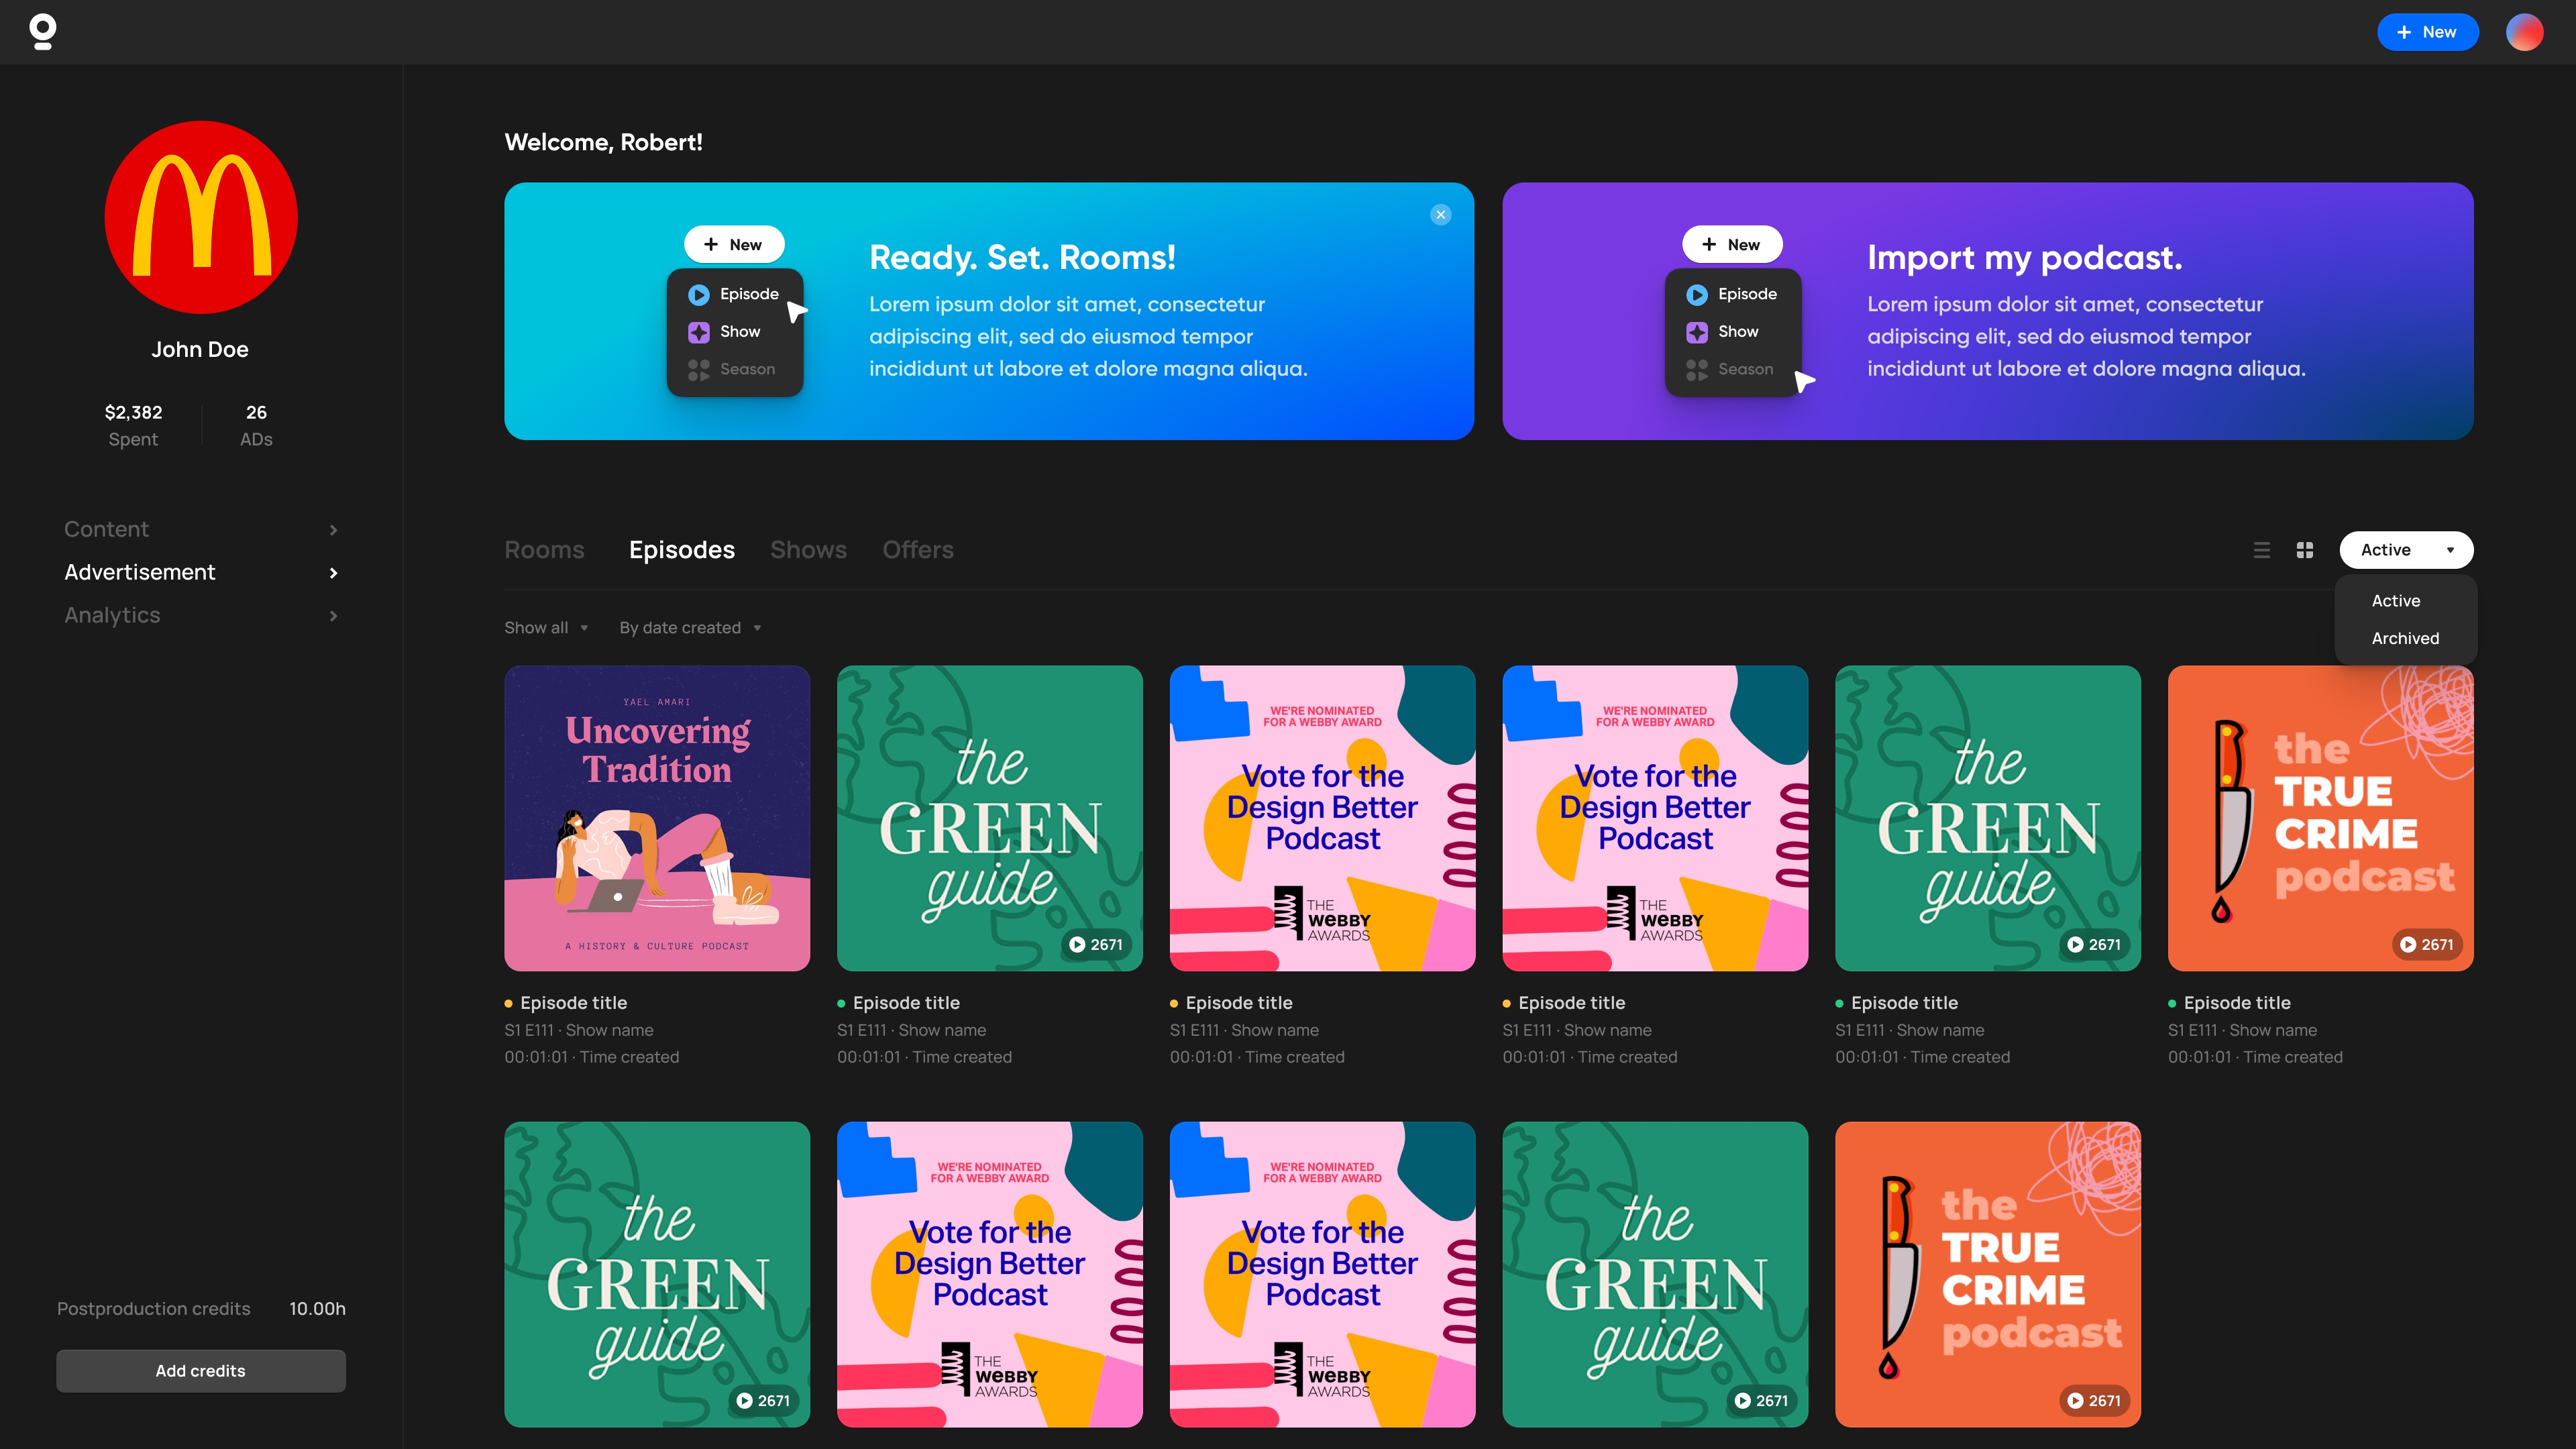Open the Show all filter dropdown
The width and height of the screenshot is (2576, 1449).
(546, 628)
